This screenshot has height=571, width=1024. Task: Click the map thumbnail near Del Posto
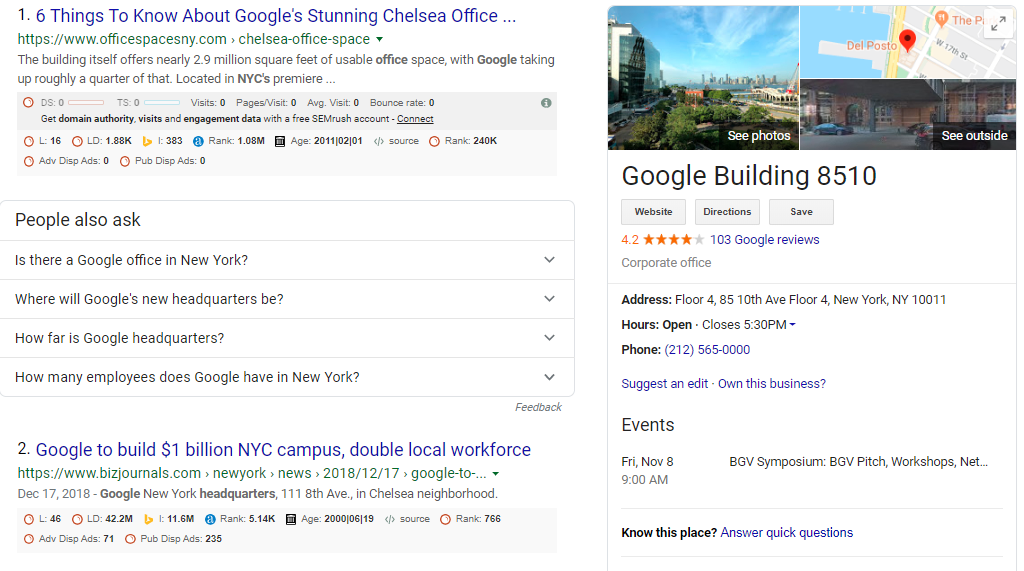908,42
